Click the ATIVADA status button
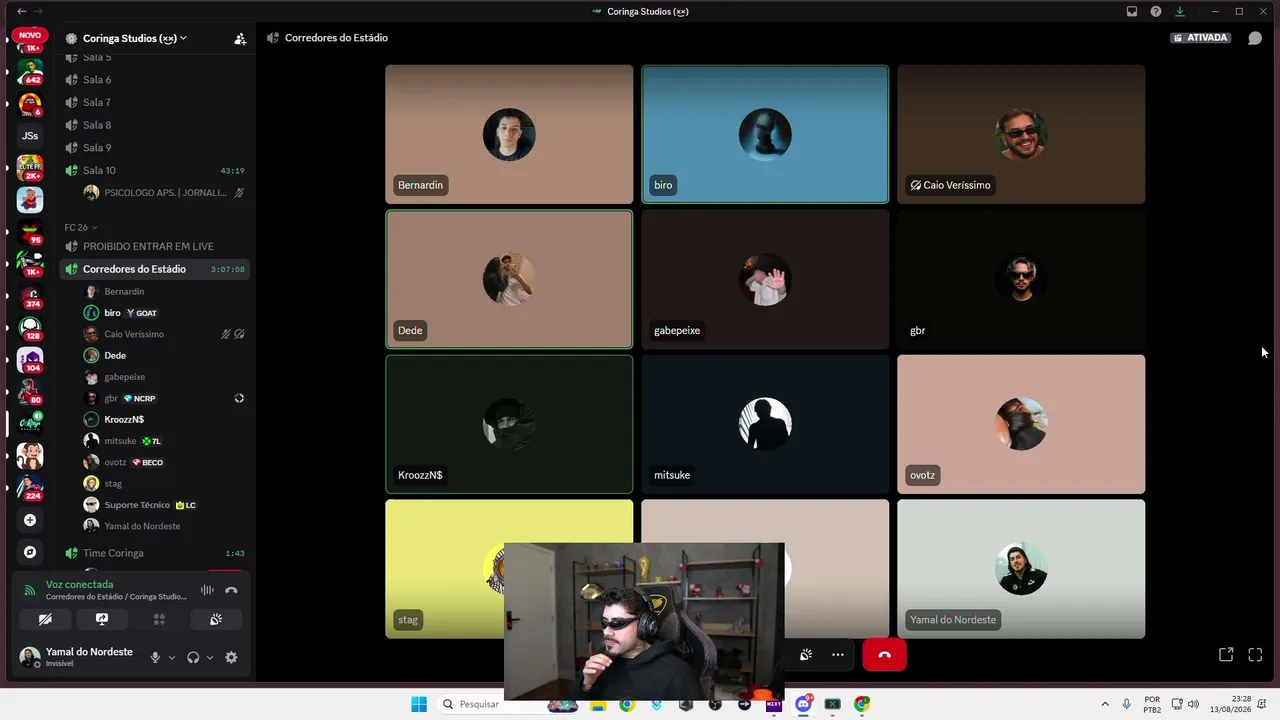The width and height of the screenshot is (1280, 720). [x=1201, y=38]
